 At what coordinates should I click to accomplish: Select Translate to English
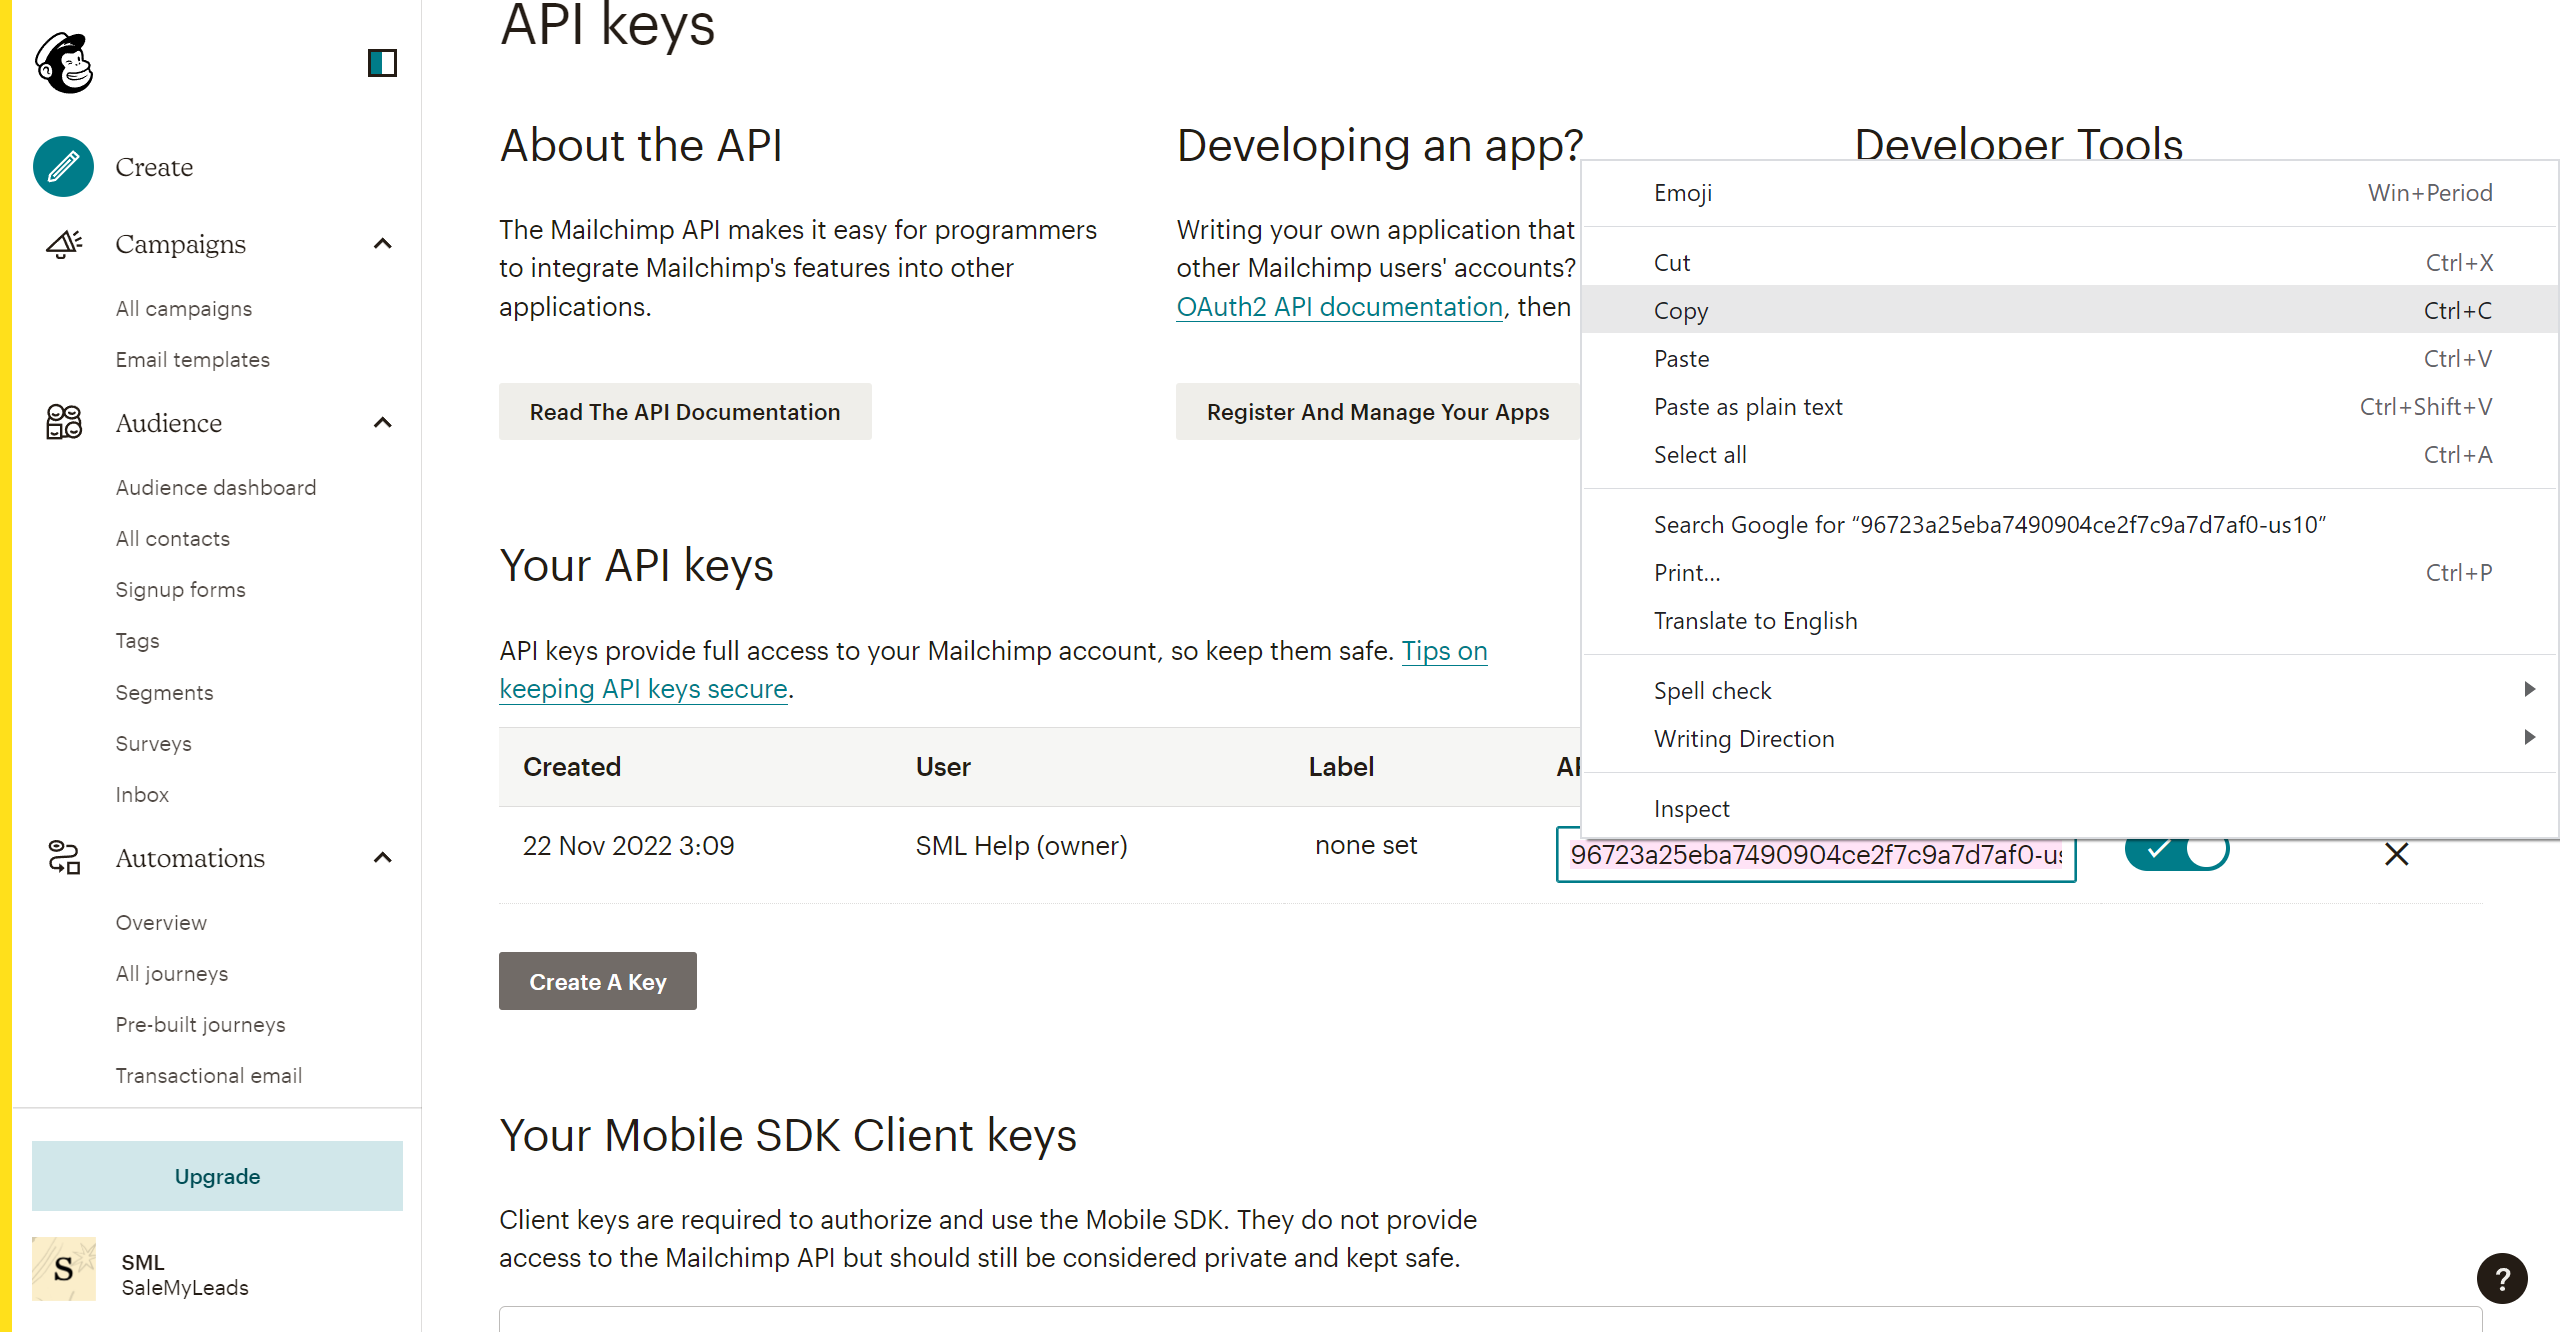(x=2070, y=620)
